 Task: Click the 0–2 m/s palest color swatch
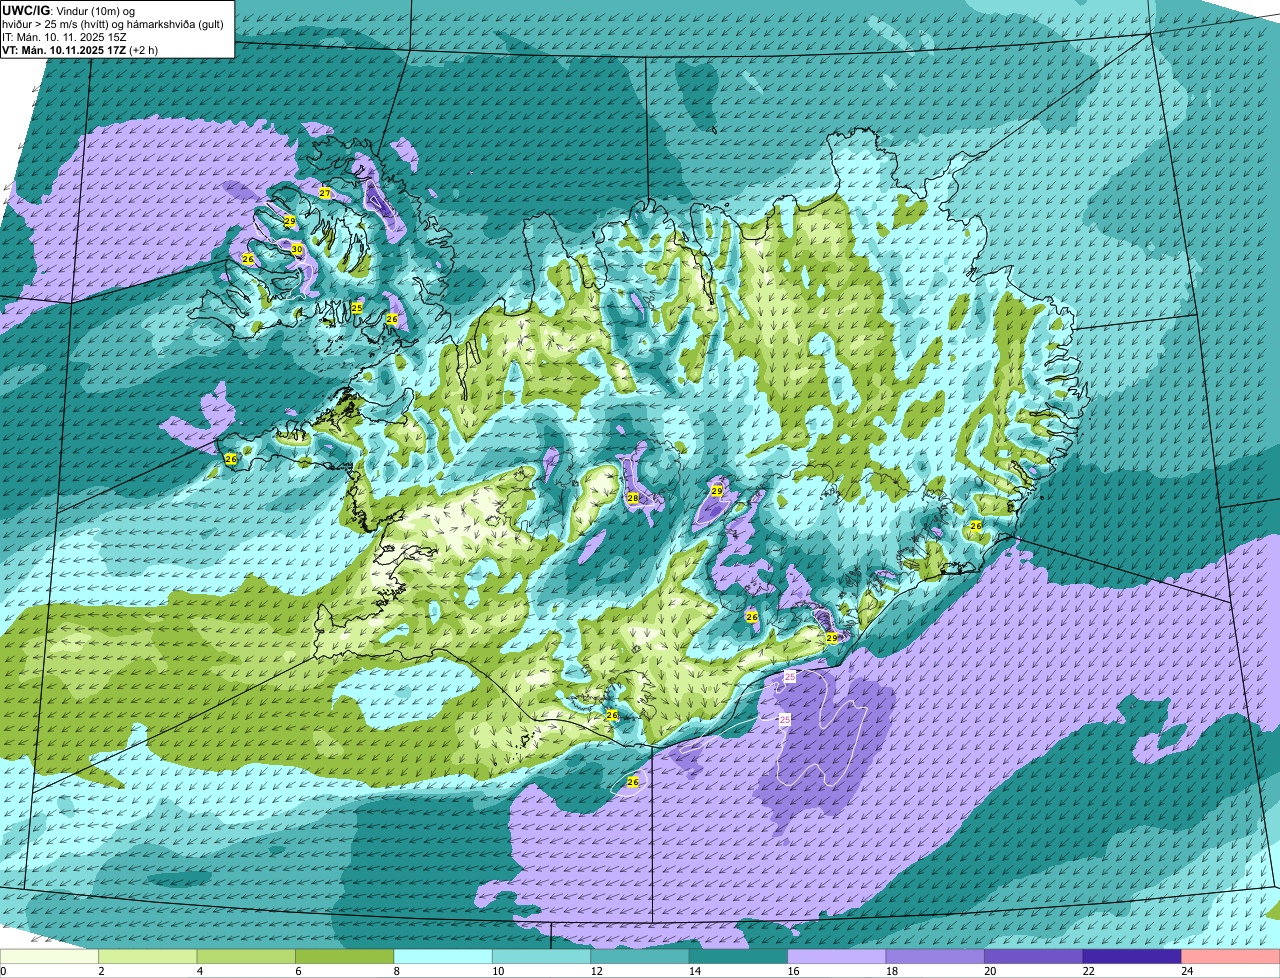pos(50,956)
